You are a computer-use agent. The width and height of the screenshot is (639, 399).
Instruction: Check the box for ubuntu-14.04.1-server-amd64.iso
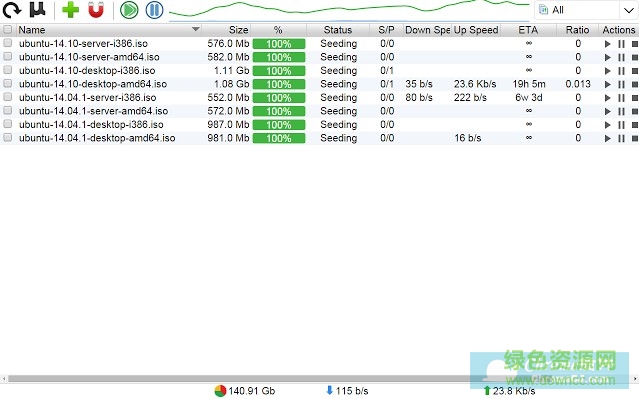pos(7,110)
